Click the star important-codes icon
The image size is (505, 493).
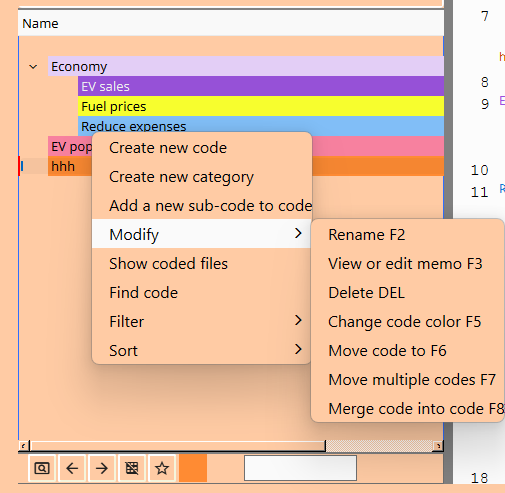162,468
